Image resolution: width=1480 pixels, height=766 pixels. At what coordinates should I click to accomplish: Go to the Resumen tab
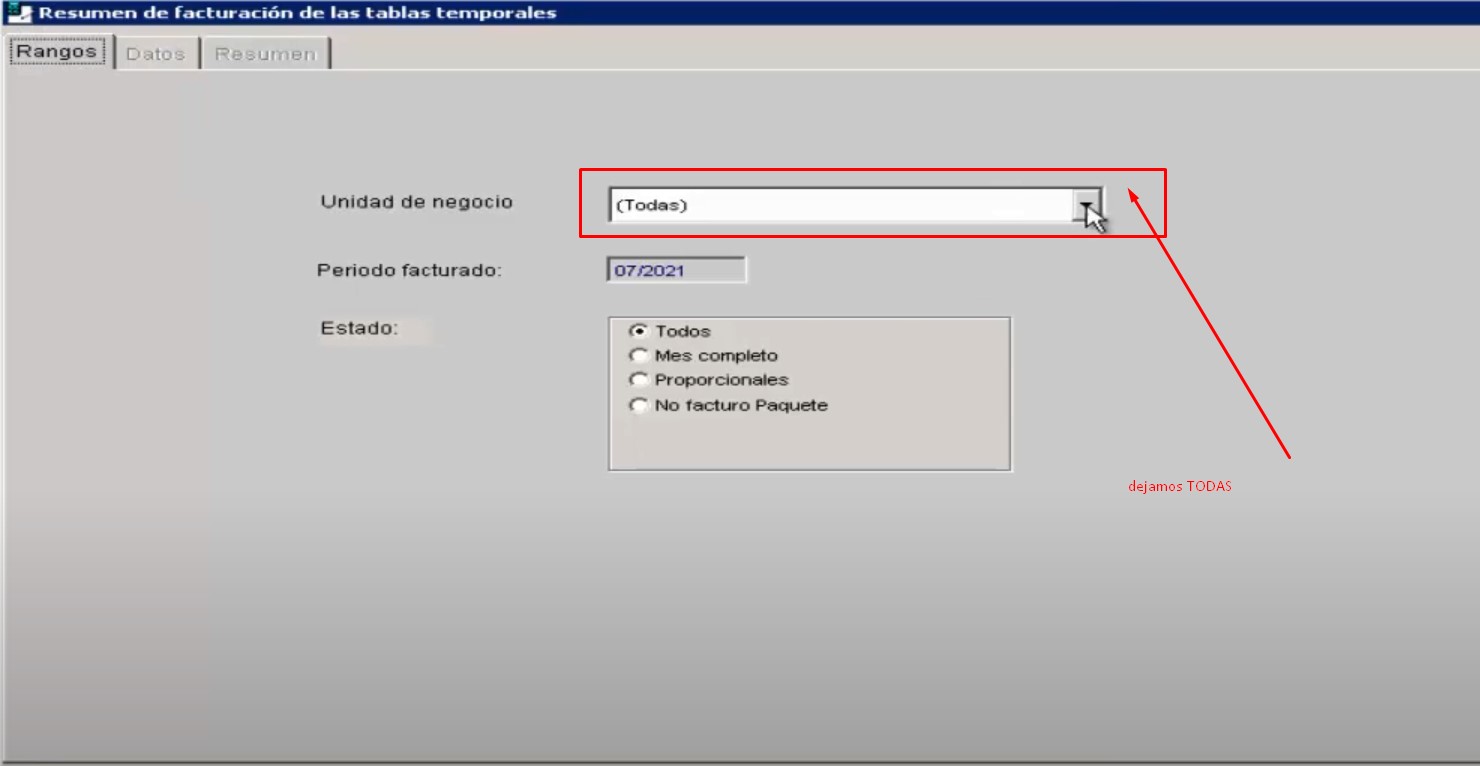click(265, 54)
